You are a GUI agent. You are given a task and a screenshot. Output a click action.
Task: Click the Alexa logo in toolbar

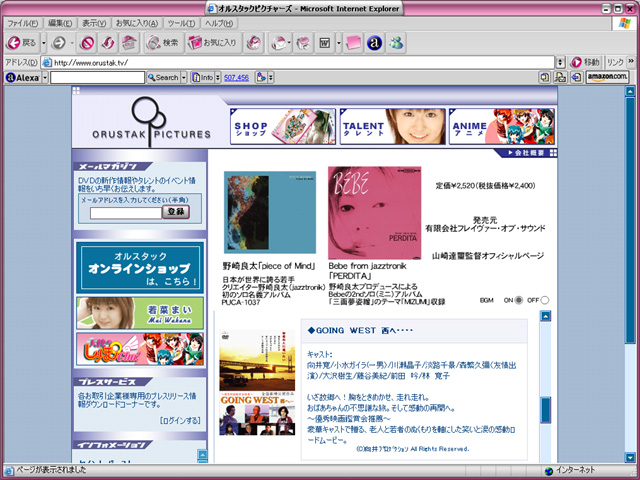[22, 77]
